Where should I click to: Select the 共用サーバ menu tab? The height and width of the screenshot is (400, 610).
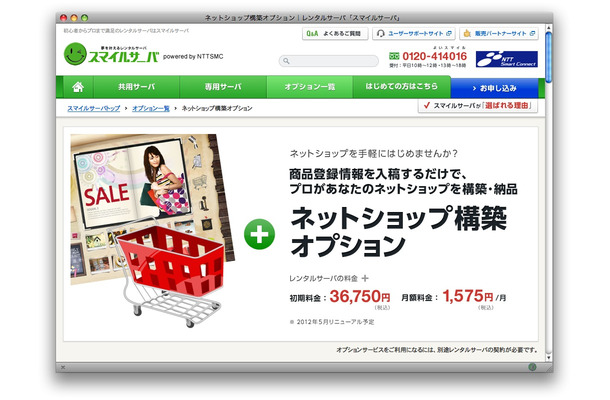coord(137,87)
